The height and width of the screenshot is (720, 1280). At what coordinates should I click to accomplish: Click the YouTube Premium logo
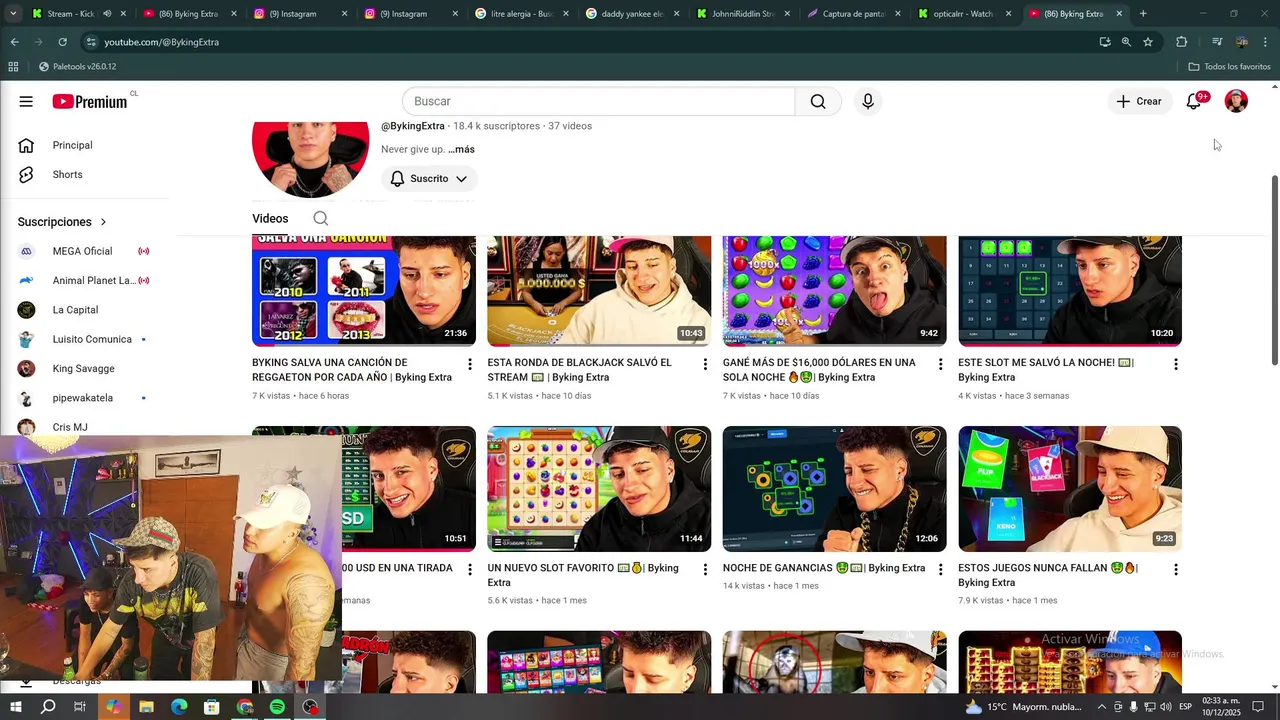pyautogui.click(x=90, y=101)
